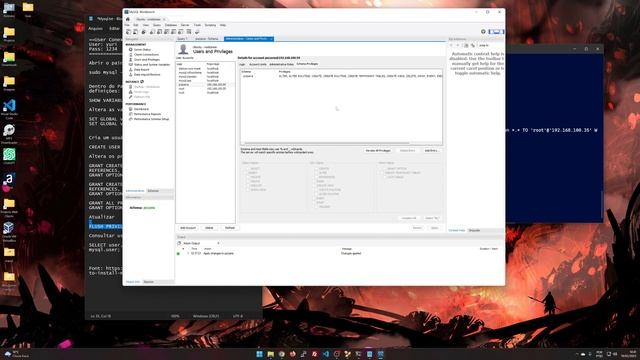Click the Add Account button
Viewport: 640px width, 360px height.
coord(188,228)
